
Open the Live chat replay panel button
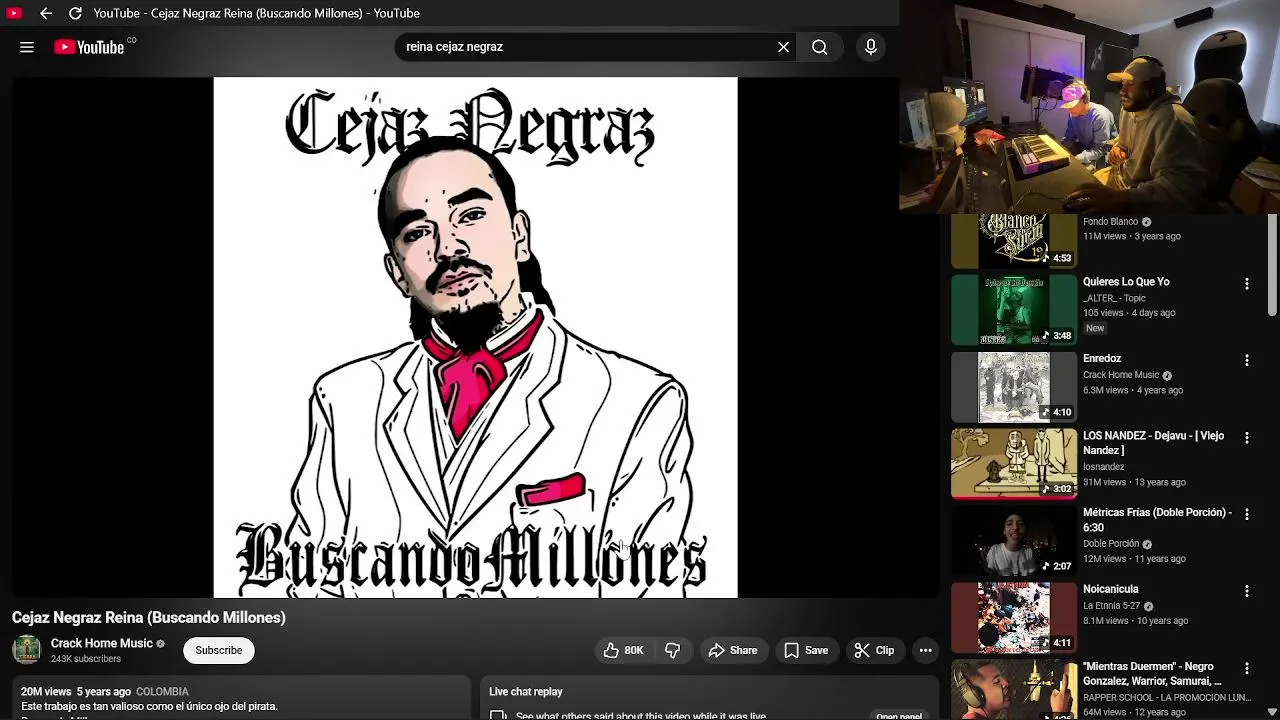pyautogui.click(x=898, y=715)
